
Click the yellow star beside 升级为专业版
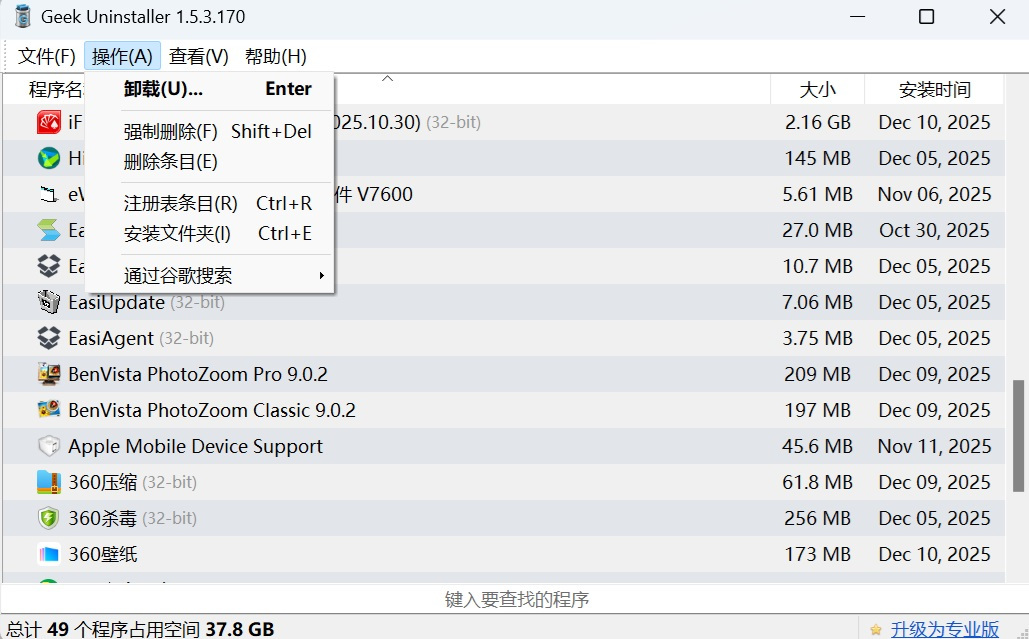(x=878, y=628)
